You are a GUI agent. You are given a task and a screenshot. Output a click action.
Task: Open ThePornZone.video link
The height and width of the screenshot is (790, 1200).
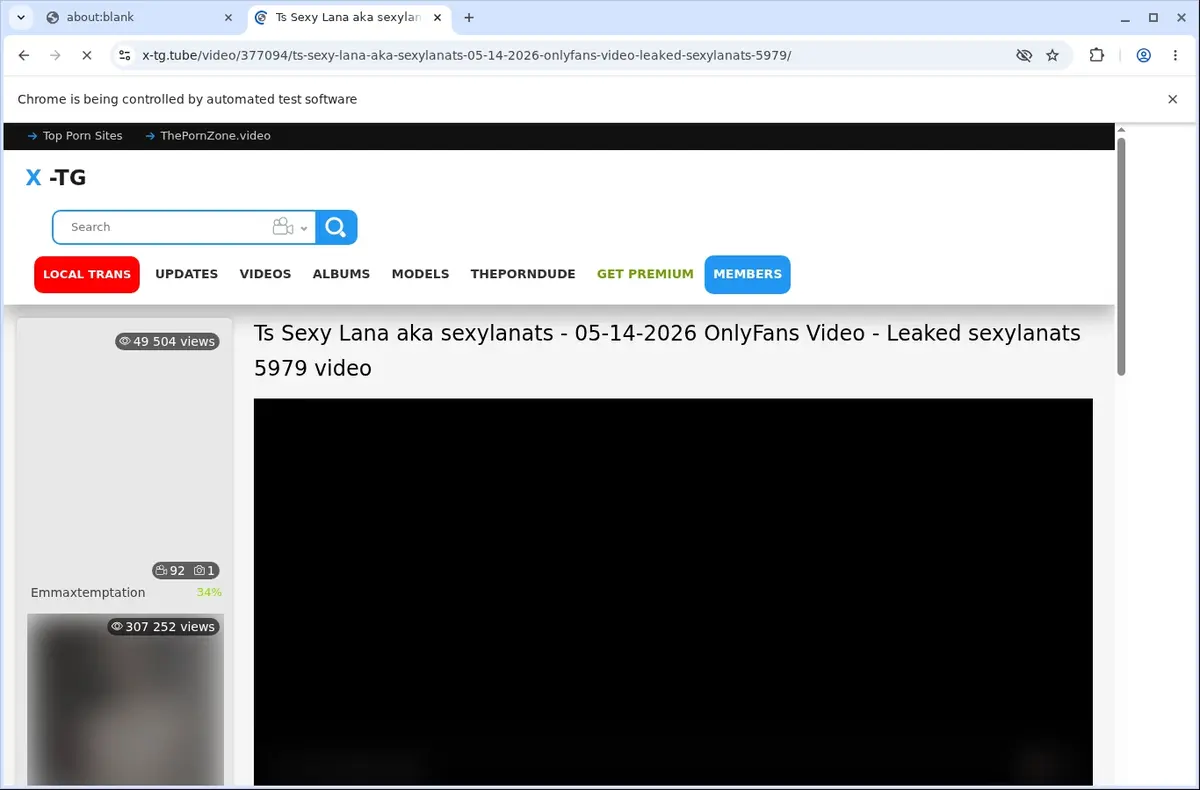(208, 136)
